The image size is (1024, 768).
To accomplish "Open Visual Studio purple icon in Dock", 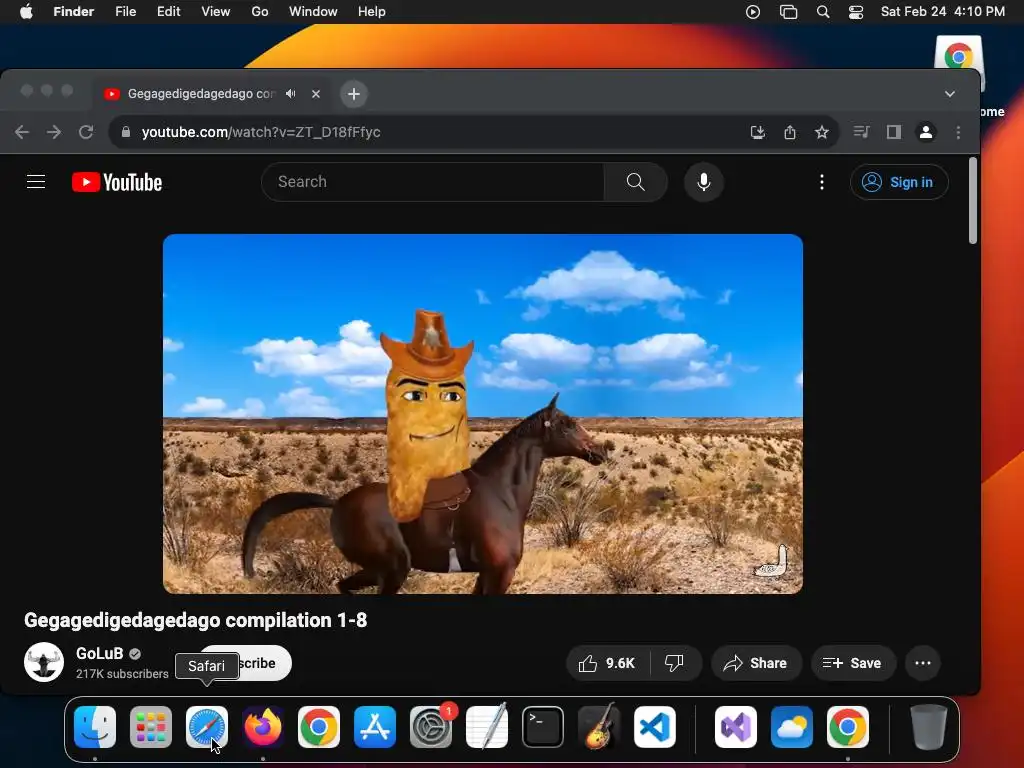I will pyautogui.click(x=736, y=727).
